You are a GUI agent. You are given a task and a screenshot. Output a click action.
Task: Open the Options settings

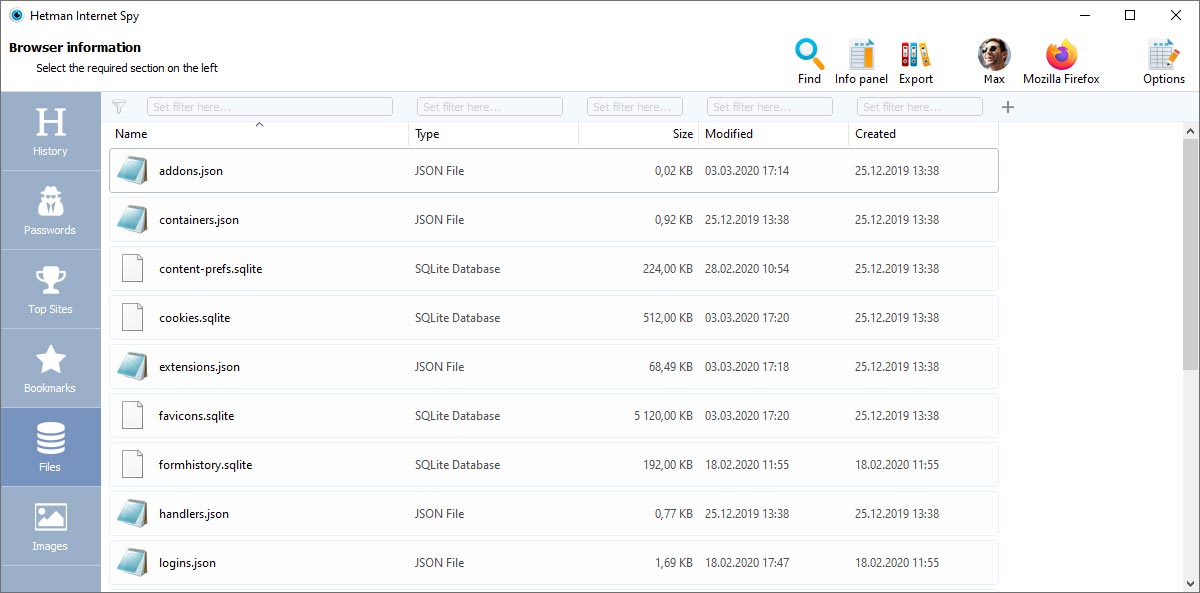tap(1164, 61)
